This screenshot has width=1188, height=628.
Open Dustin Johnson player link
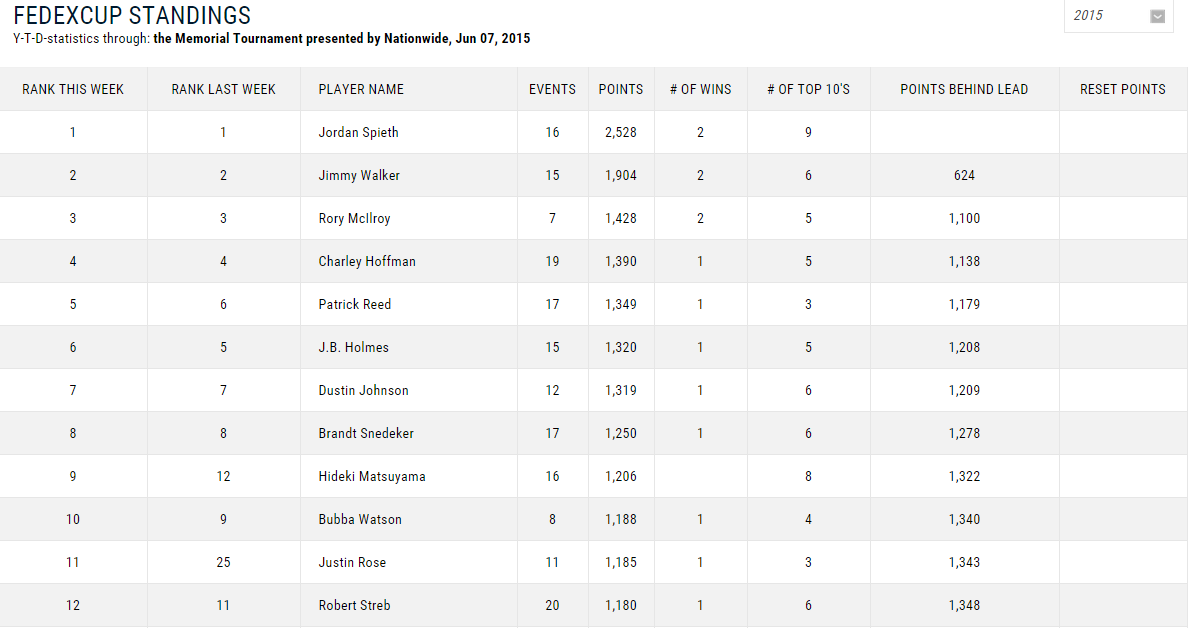tap(363, 391)
